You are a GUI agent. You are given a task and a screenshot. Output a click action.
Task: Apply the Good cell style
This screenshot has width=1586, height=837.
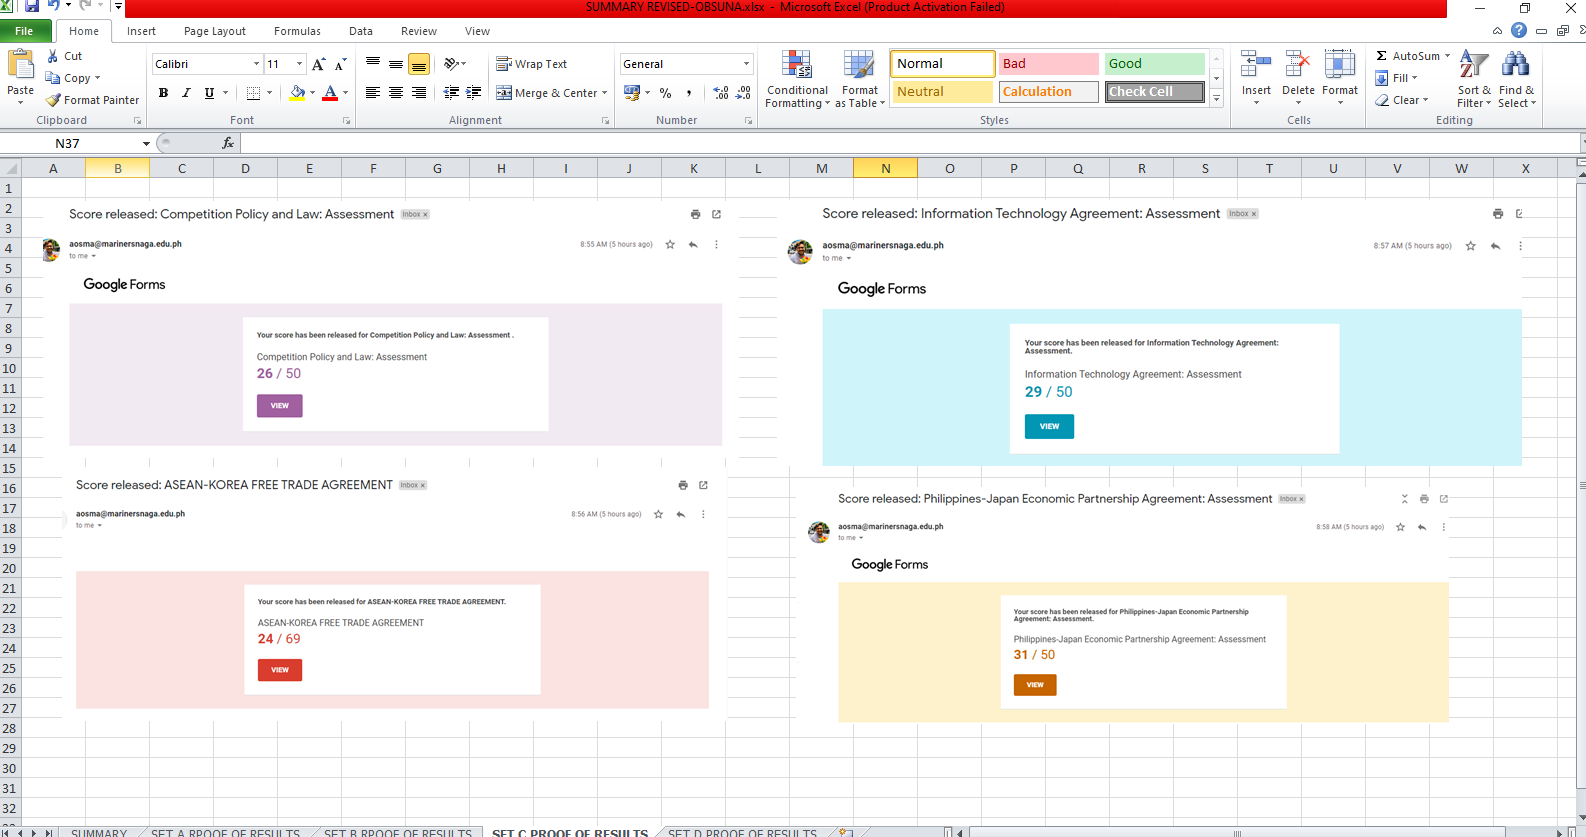(1154, 64)
